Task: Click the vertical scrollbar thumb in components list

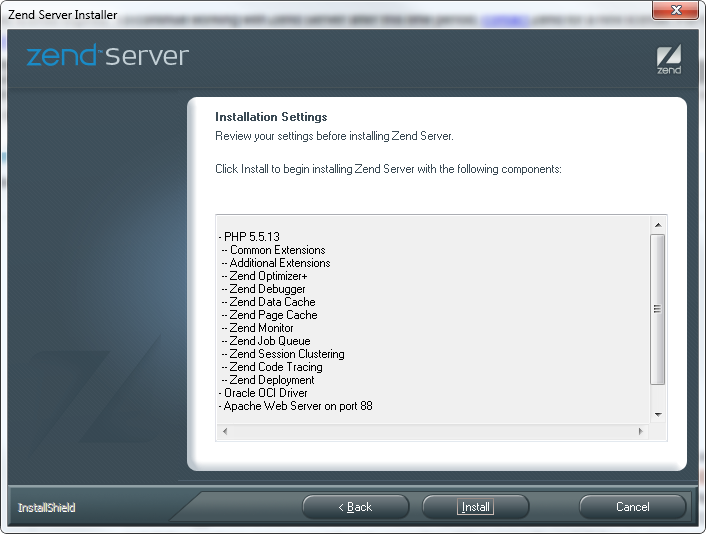Action: pos(658,310)
